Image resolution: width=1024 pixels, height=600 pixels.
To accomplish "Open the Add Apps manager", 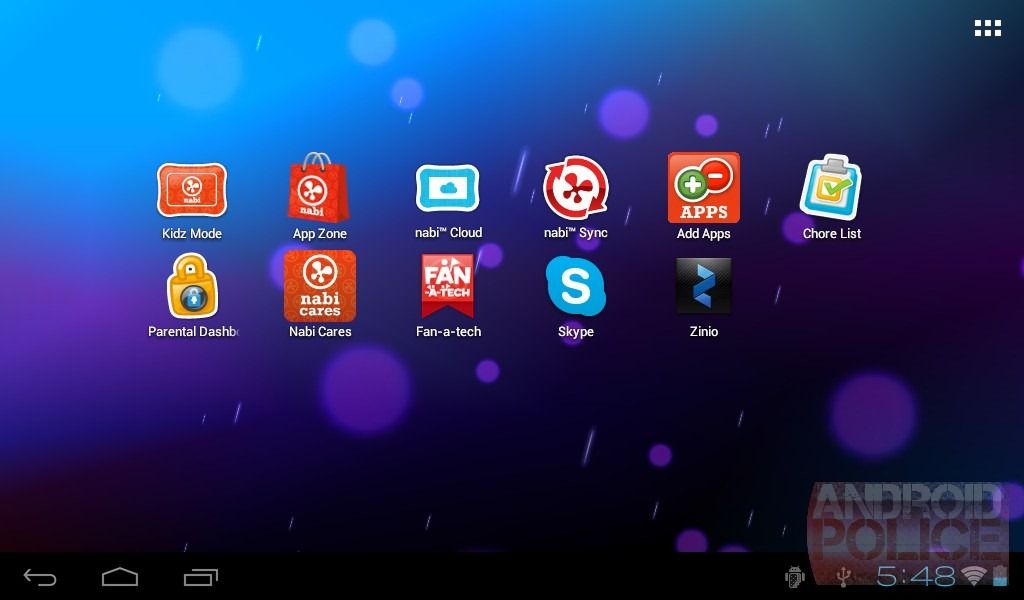I will point(703,188).
